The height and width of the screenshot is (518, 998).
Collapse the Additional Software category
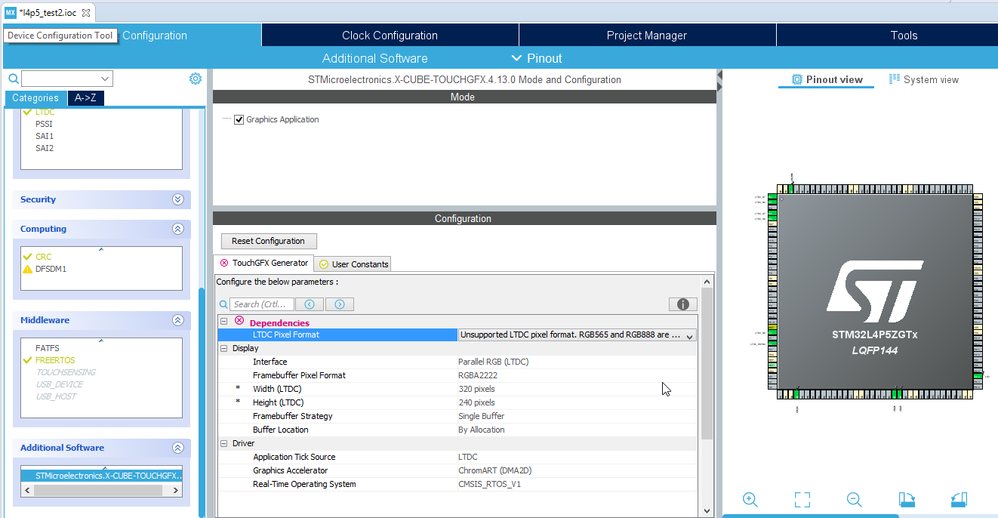tap(178, 447)
